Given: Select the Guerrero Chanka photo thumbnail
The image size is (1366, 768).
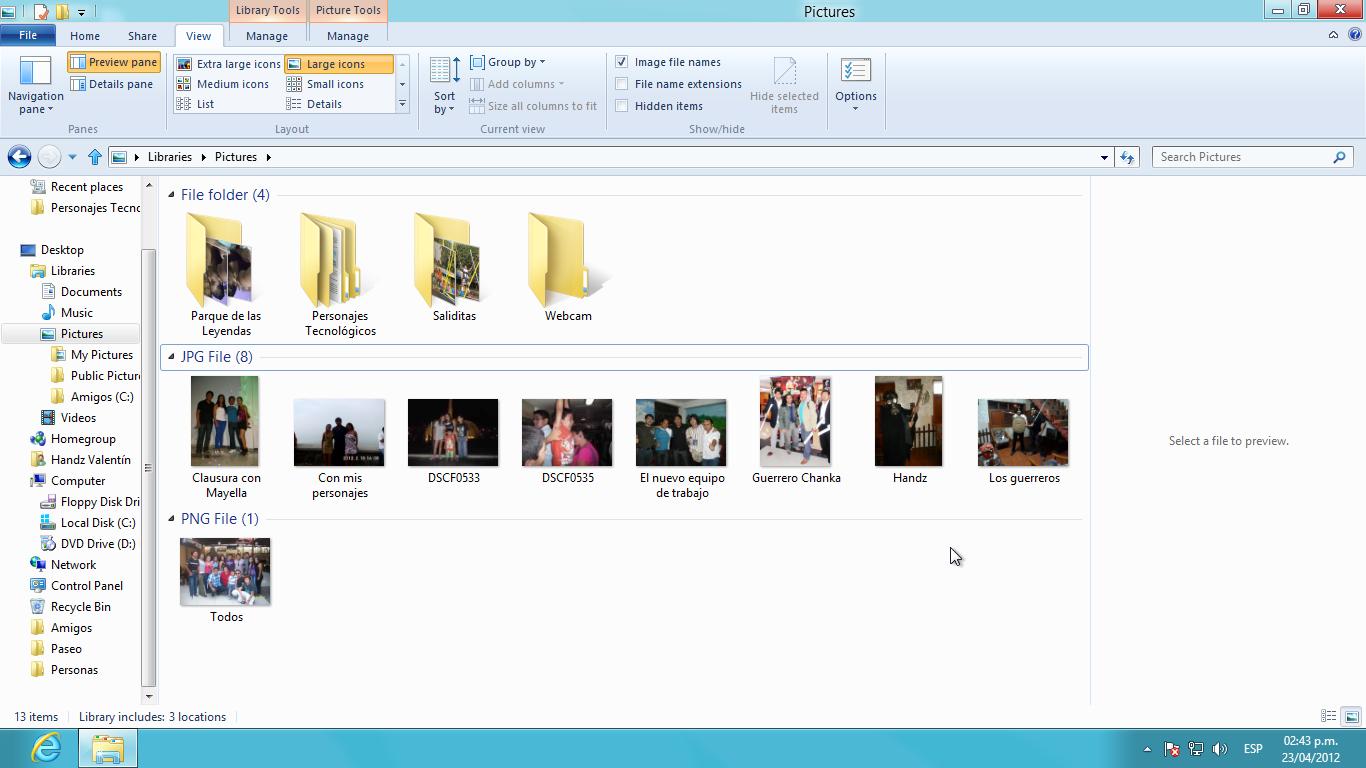Looking at the screenshot, I should click(x=795, y=422).
